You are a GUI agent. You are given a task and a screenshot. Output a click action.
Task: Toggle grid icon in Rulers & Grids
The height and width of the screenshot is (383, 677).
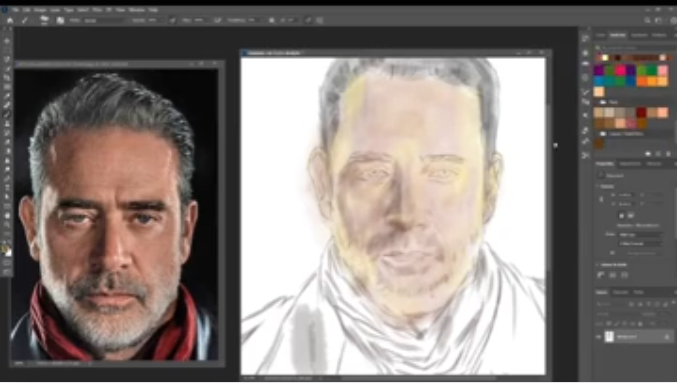tap(613, 275)
